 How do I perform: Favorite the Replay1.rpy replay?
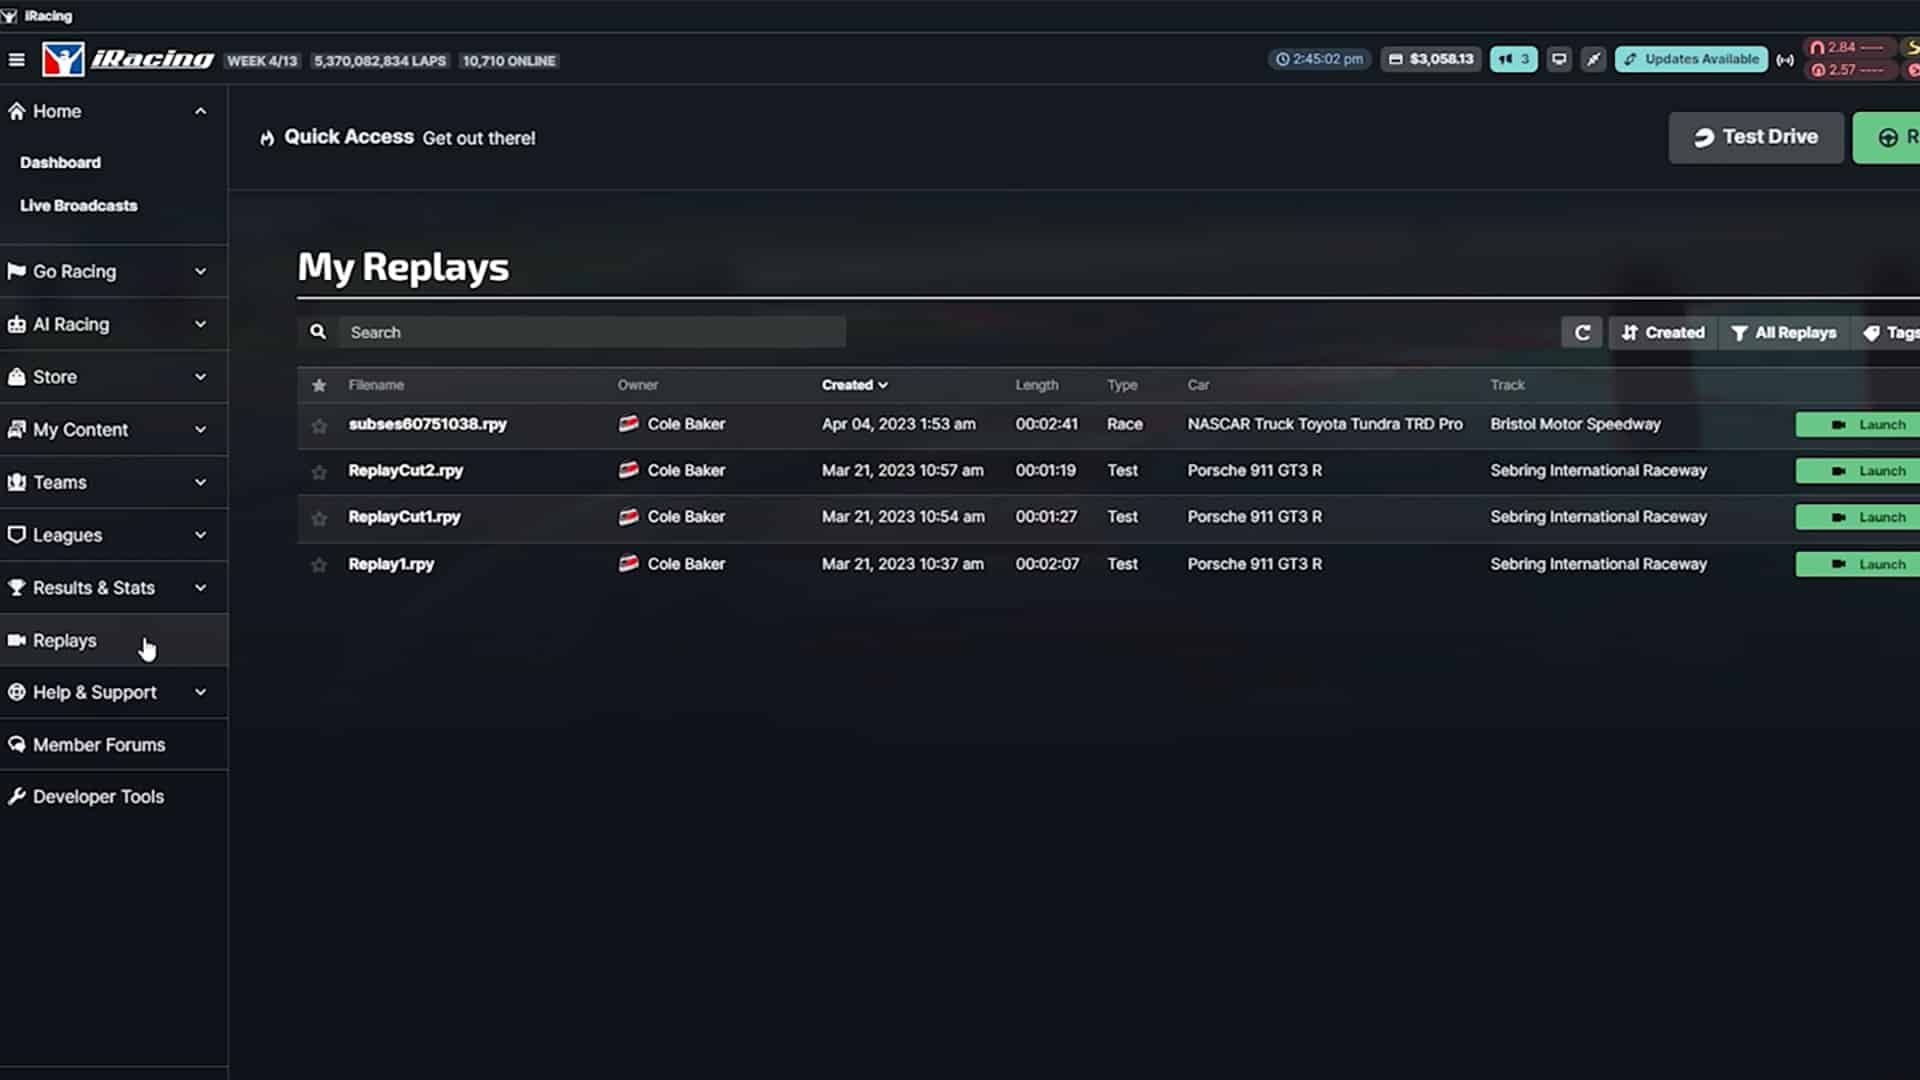pyautogui.click(x=319, y=564)
